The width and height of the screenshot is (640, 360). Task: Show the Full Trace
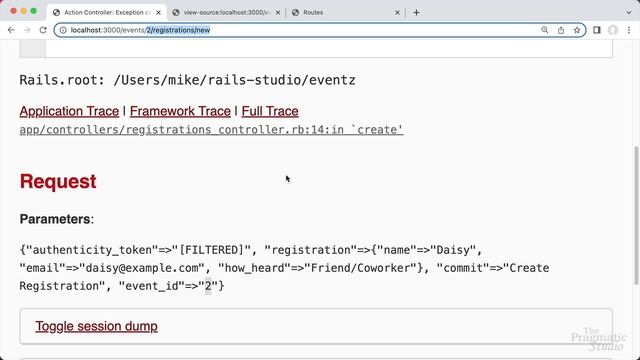click(x=270, y=111)
